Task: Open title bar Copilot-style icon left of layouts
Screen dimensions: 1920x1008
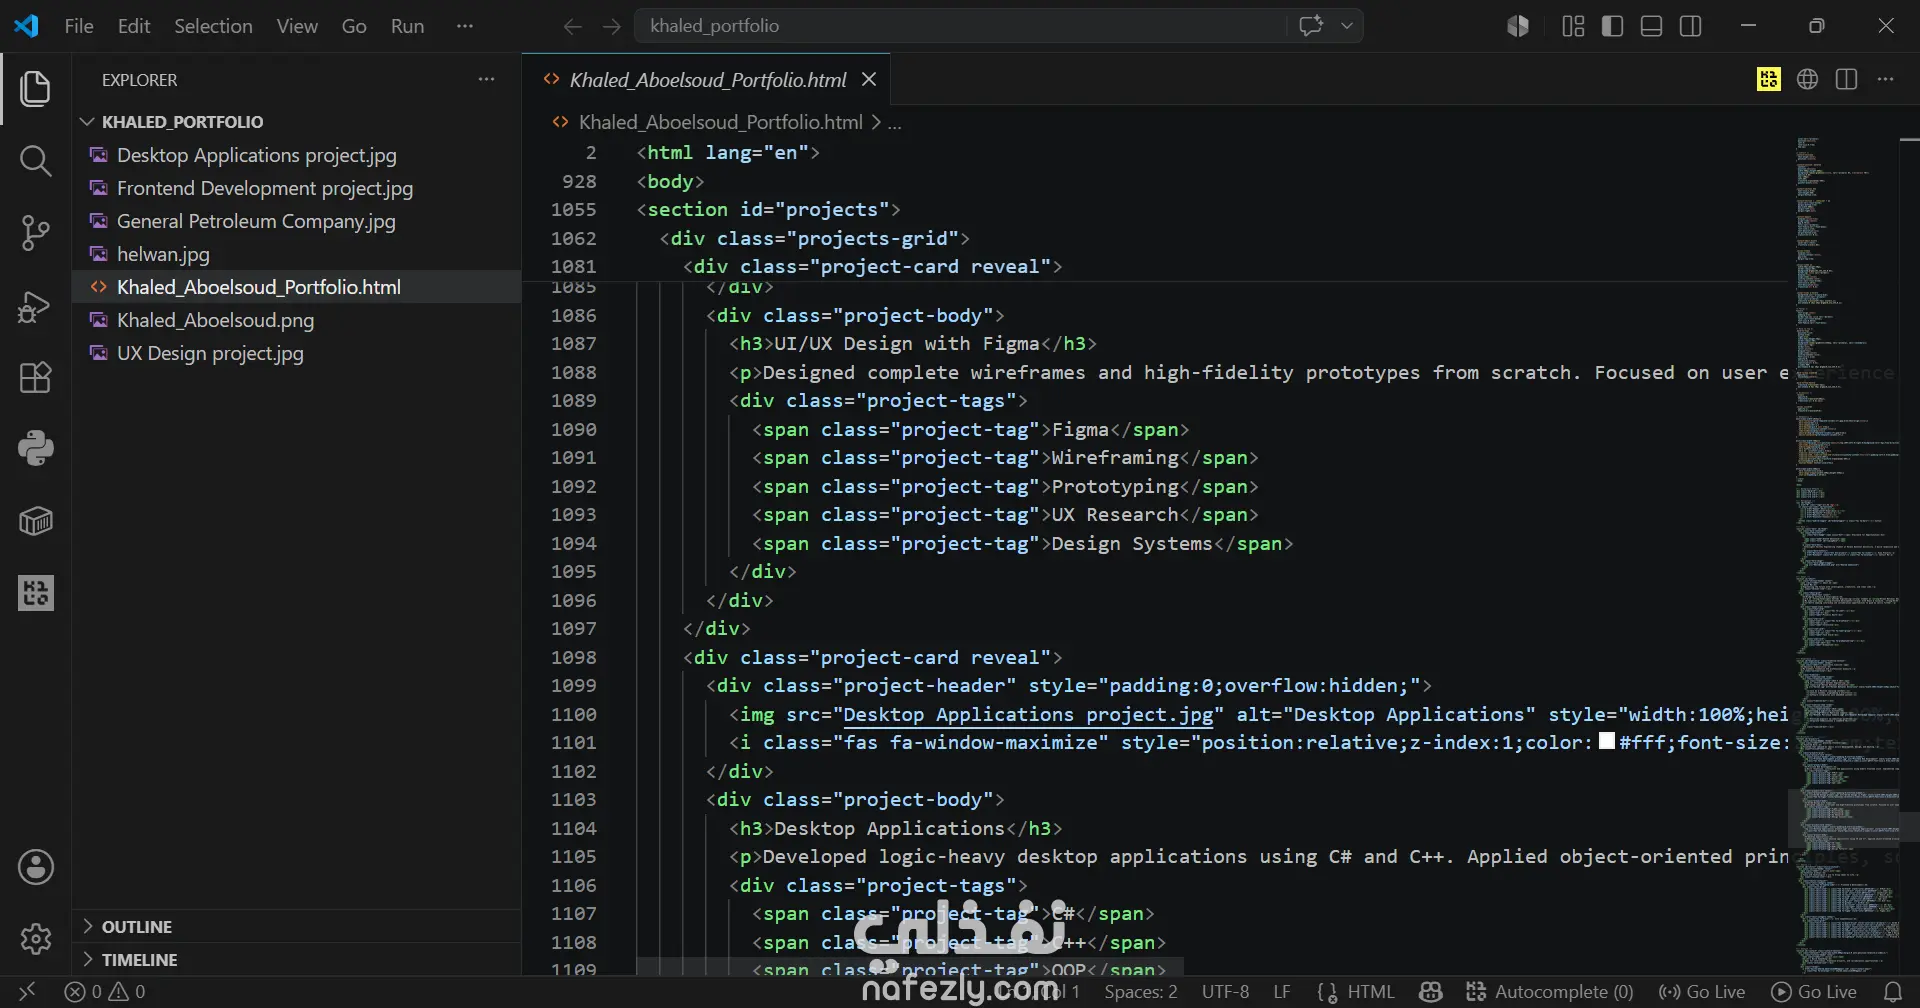Action: (1518, 26)
